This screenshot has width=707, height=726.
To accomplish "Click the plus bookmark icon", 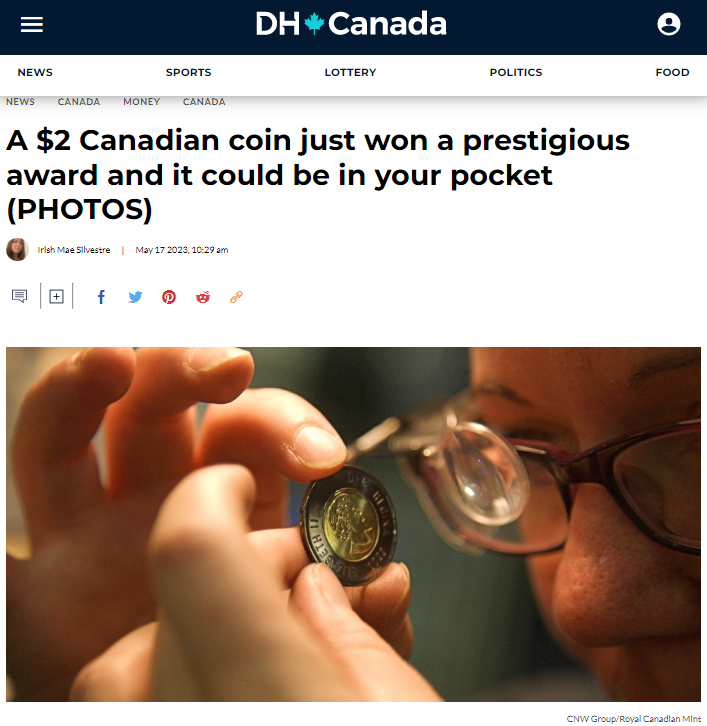I will [56, 296].
